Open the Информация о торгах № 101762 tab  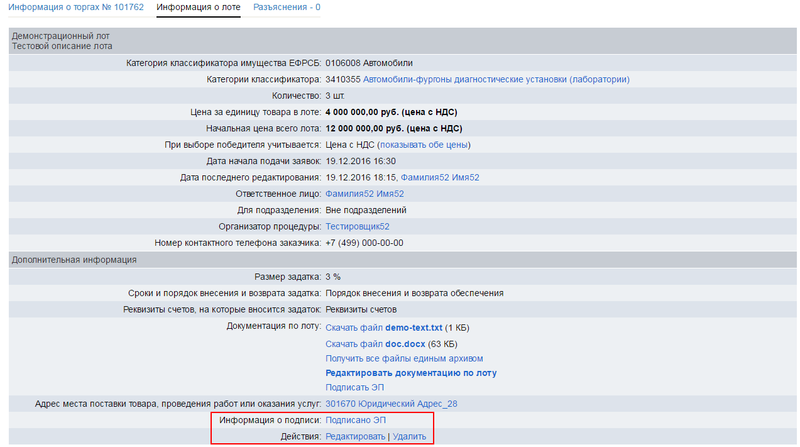pyautogui.click(x=76, y=7)
